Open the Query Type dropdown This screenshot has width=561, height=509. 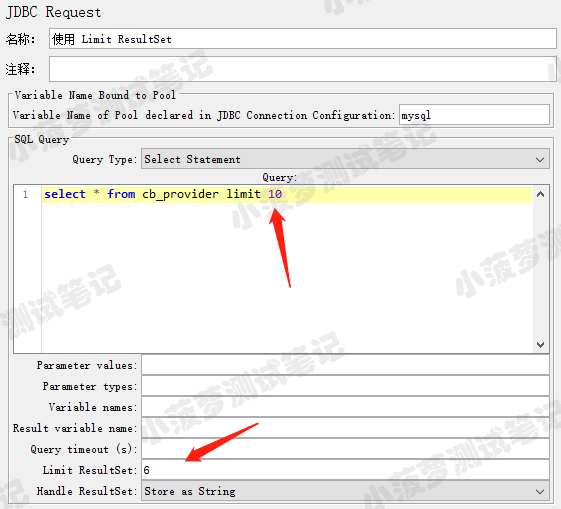(345, 159)
